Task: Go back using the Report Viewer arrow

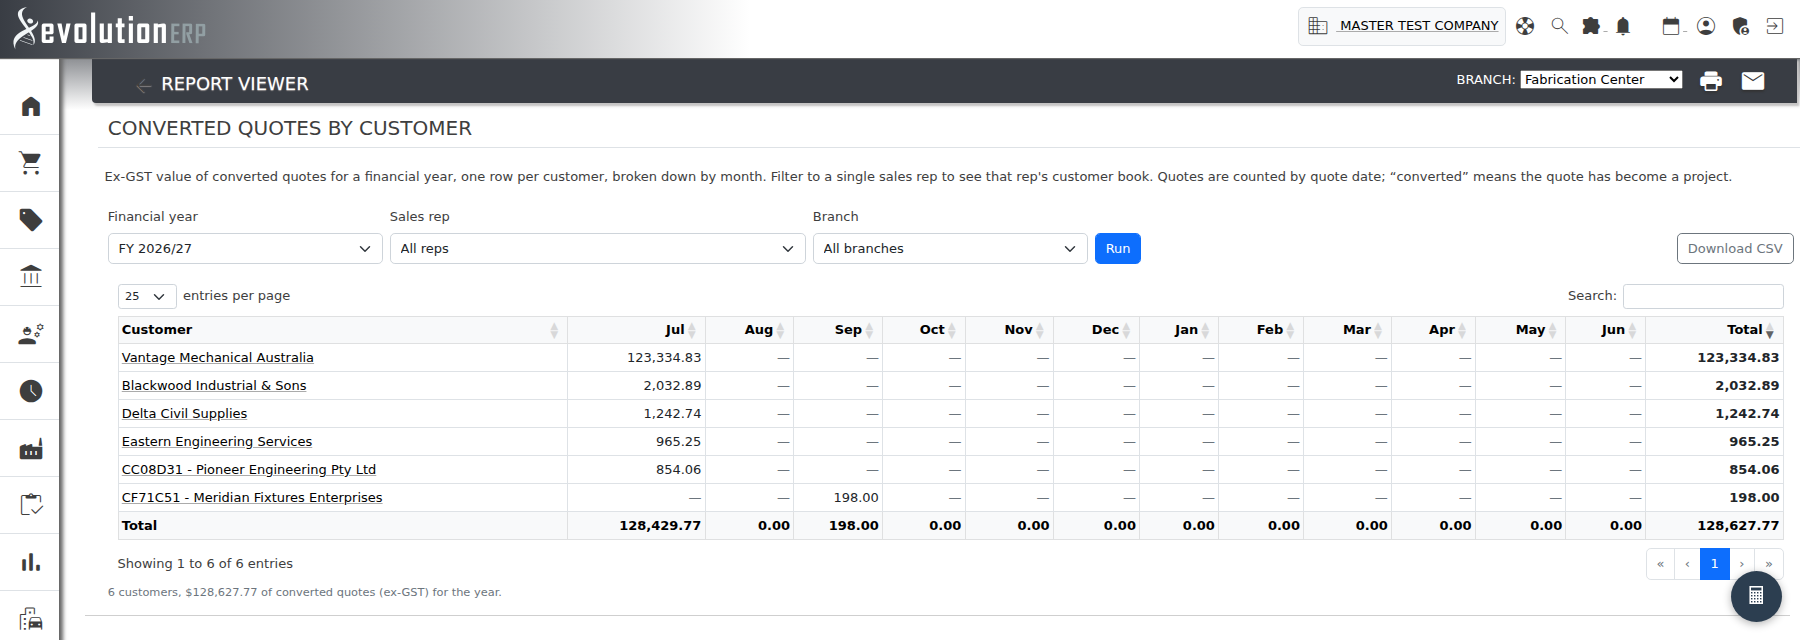Action: [144, 85]
